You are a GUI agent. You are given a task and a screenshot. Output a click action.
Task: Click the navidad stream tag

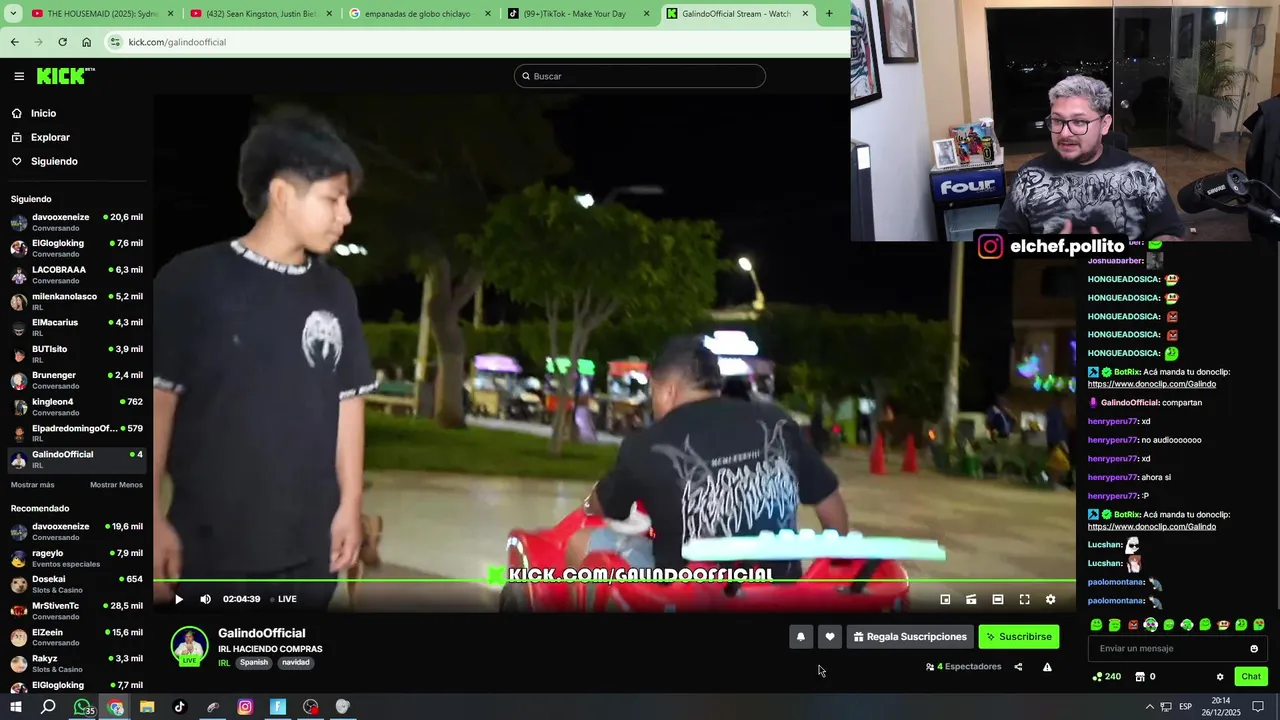click(296, 663)
